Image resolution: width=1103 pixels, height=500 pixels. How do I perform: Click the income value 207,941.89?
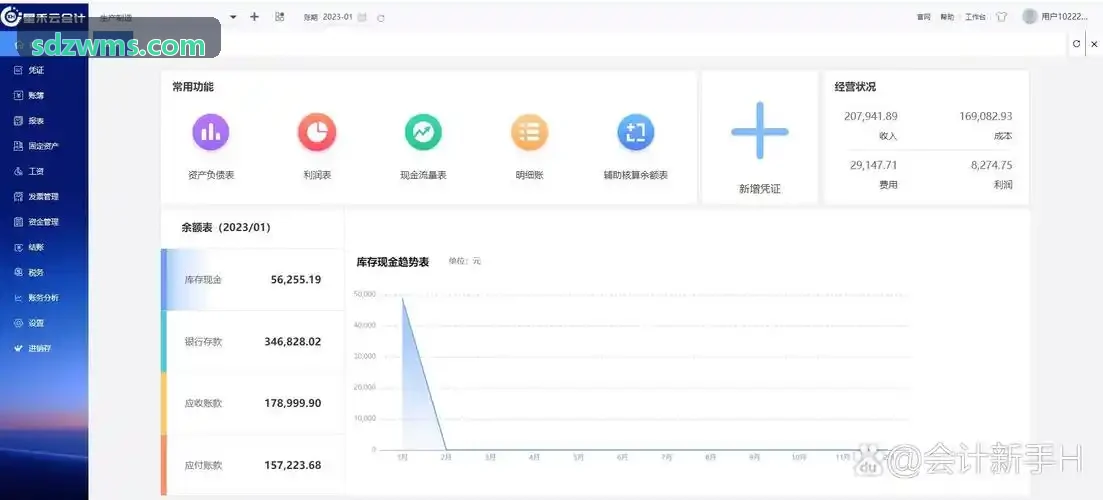[x=871, y=116]
